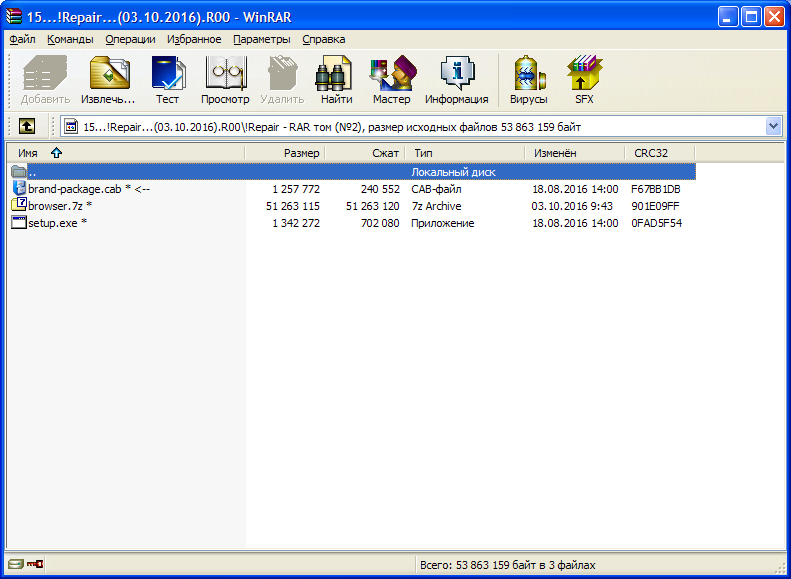Click the brand-package.cab file icon
Image resolution: width=791 pixels, height=579 pixels.
[x=19, y=189]
